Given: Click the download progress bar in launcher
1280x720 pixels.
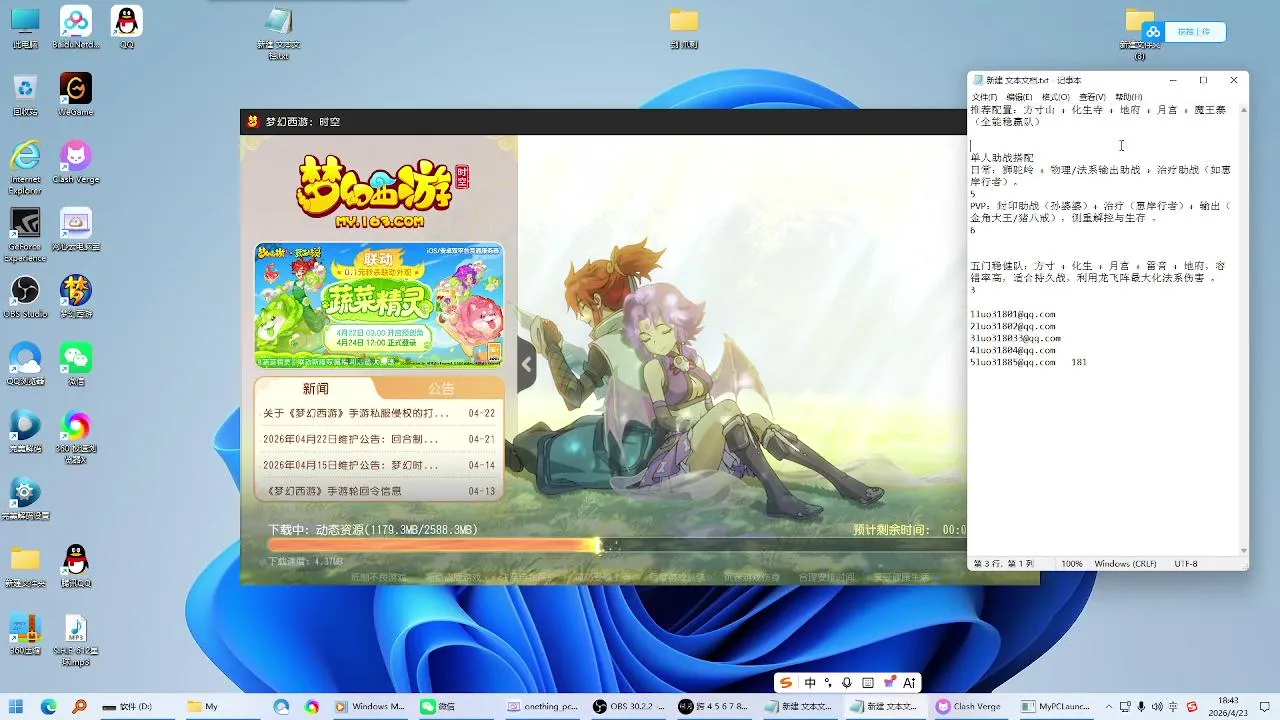Looking at the screenshot, I should pos(616,545).
